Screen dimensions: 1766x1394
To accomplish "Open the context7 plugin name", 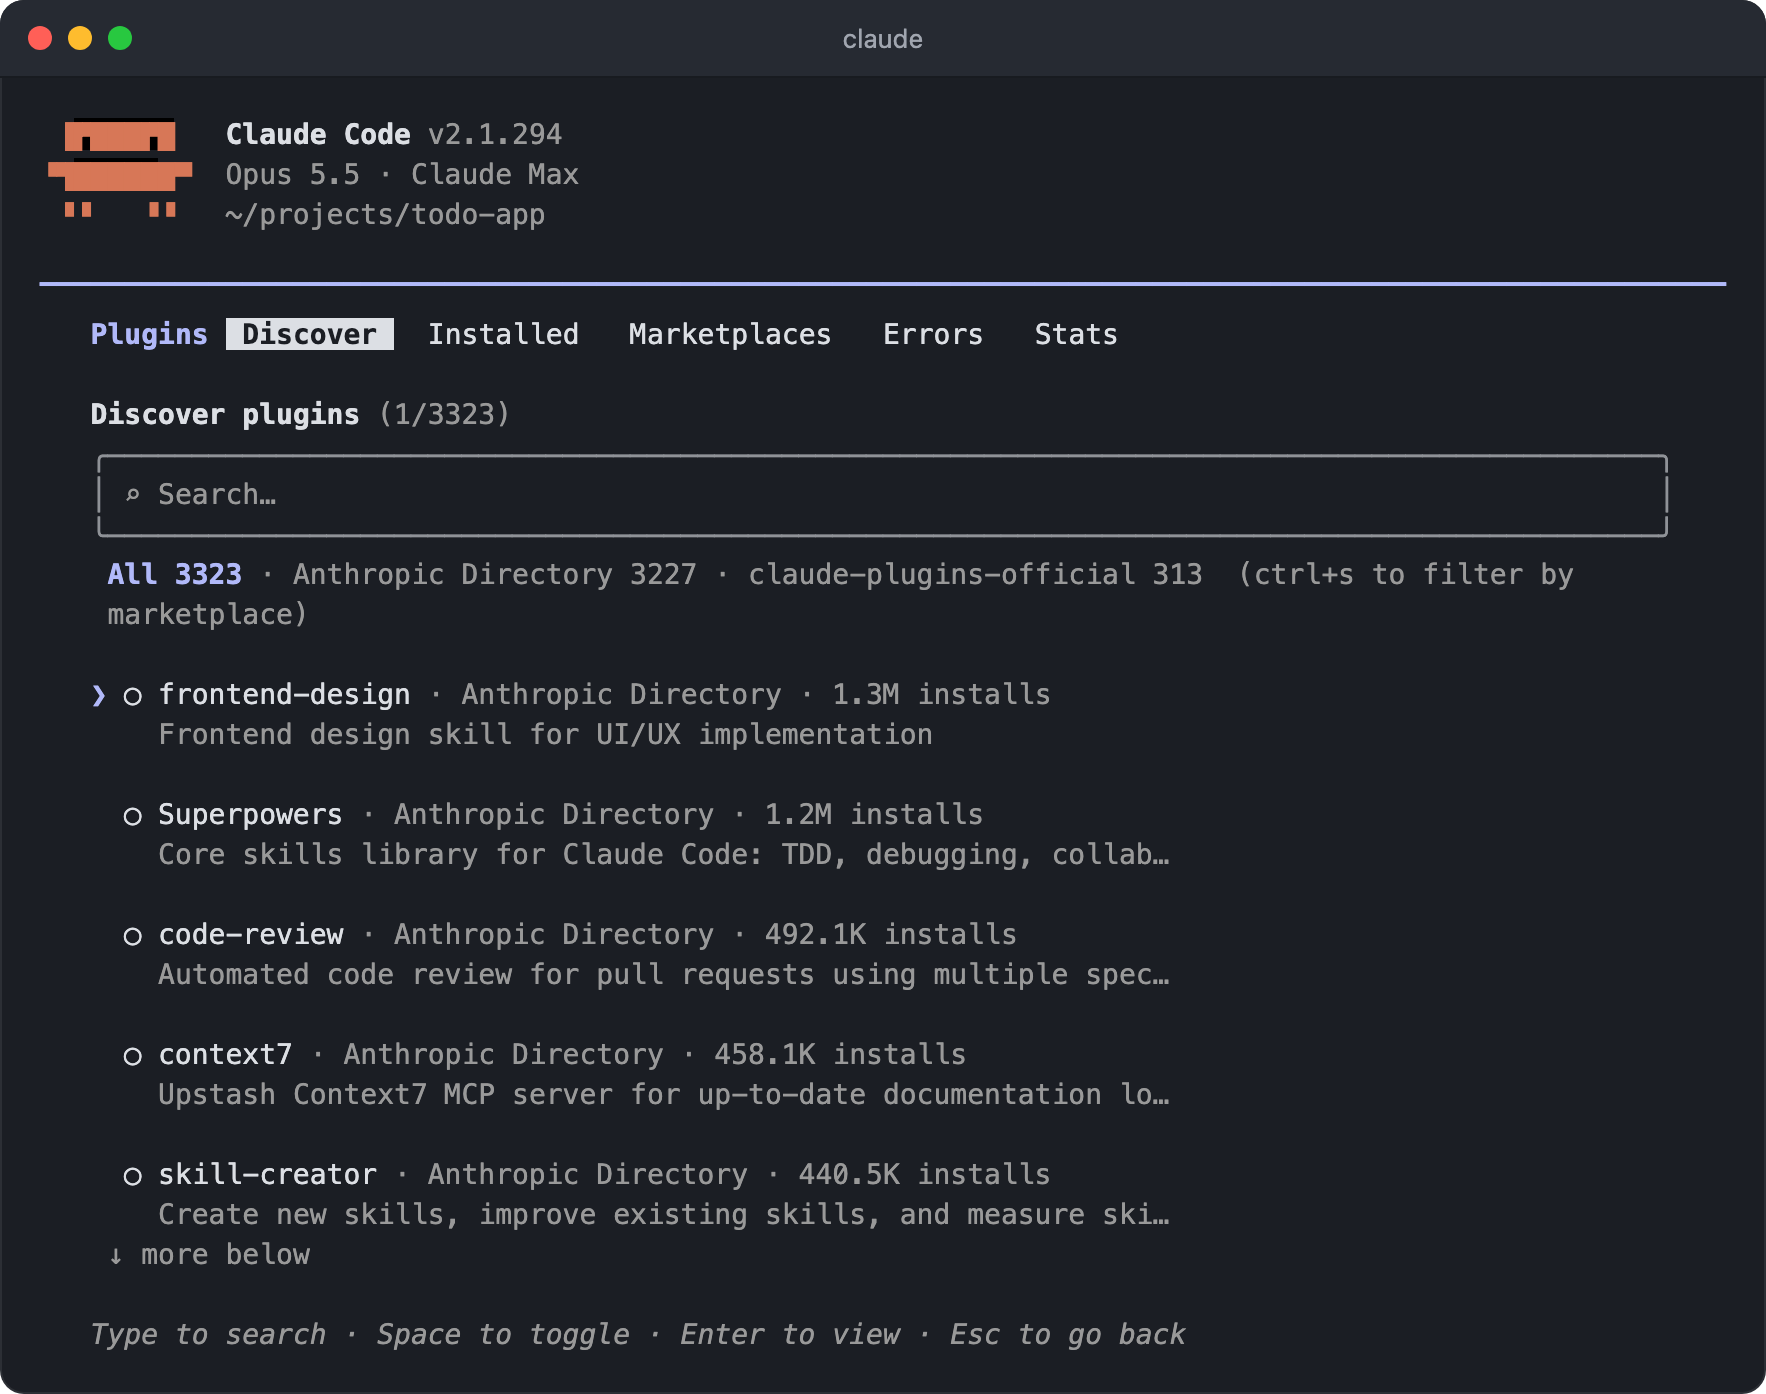I will tap(225, 1054).
